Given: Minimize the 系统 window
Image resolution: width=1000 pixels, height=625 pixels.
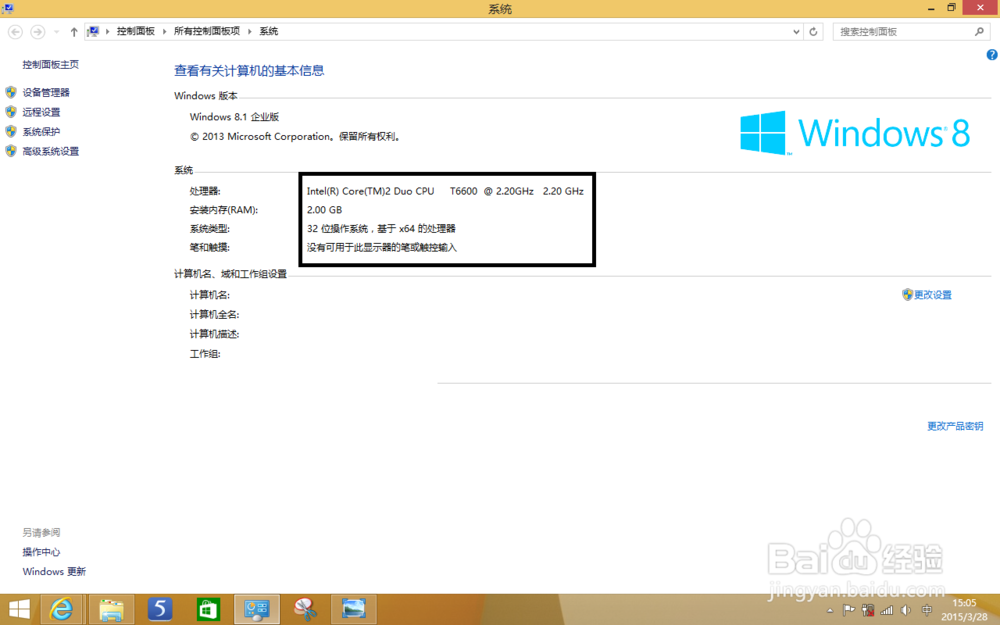Looking at the screenshot, I should coord(932,8).
